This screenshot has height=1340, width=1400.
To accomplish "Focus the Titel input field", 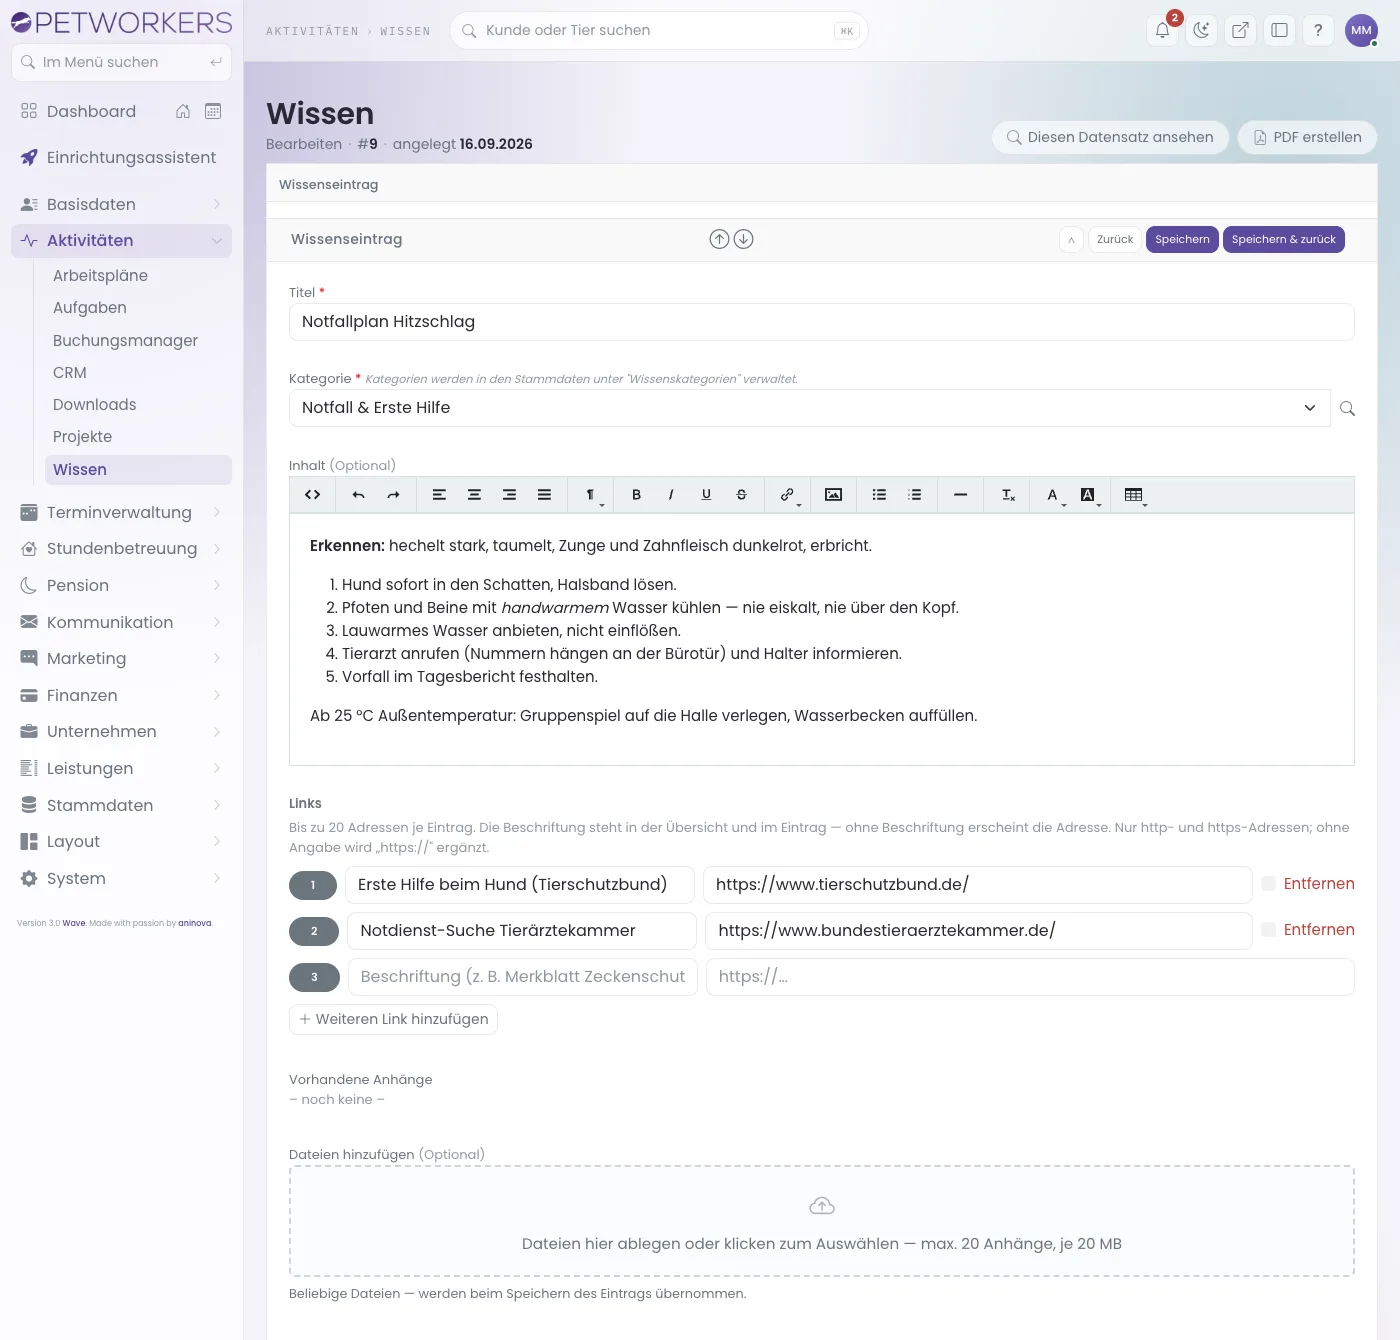I will coord(822,322).
